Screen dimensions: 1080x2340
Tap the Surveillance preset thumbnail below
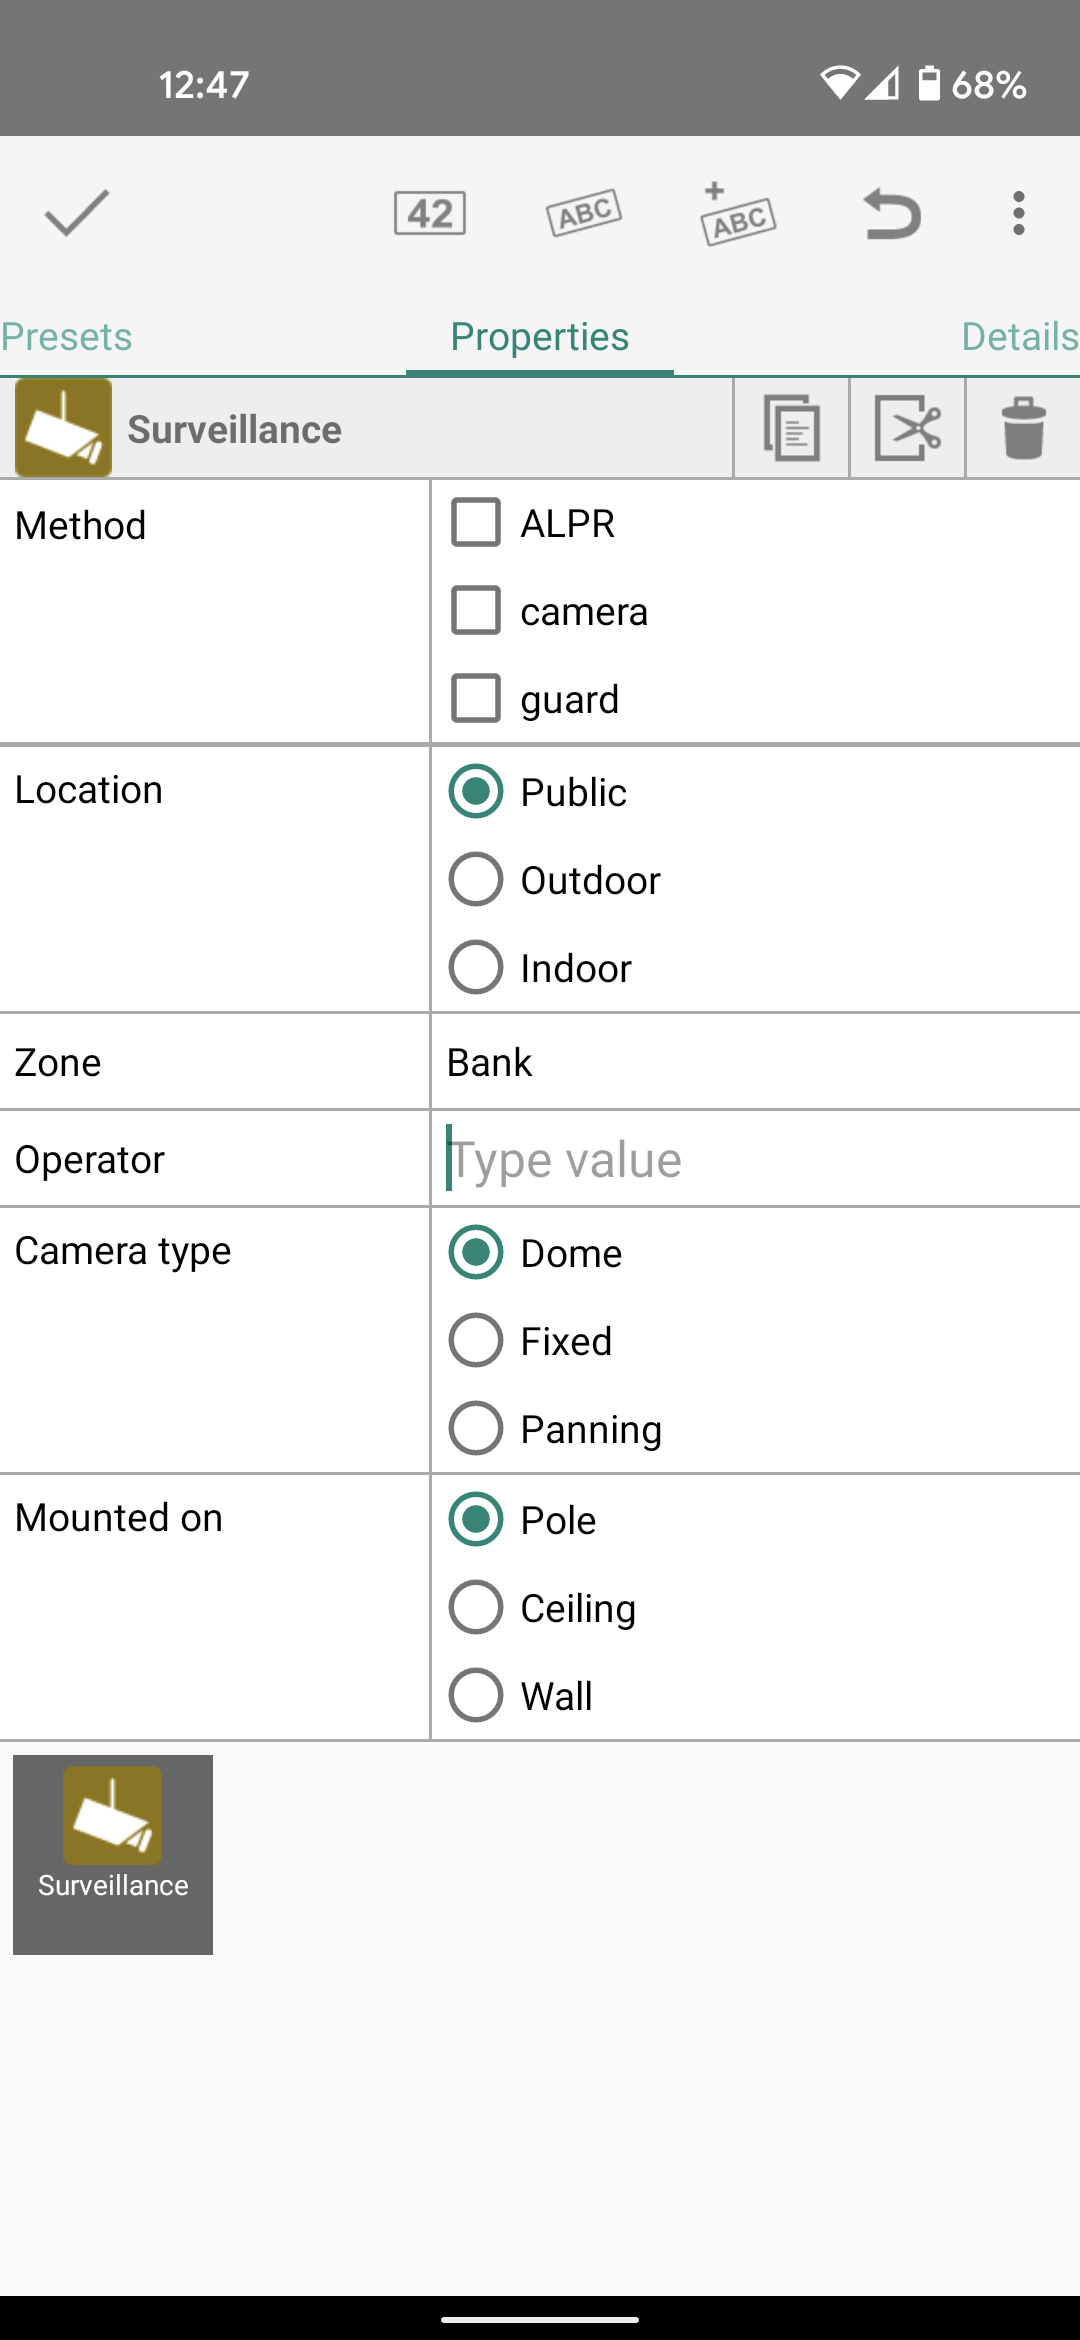(x=113, y=1855)
